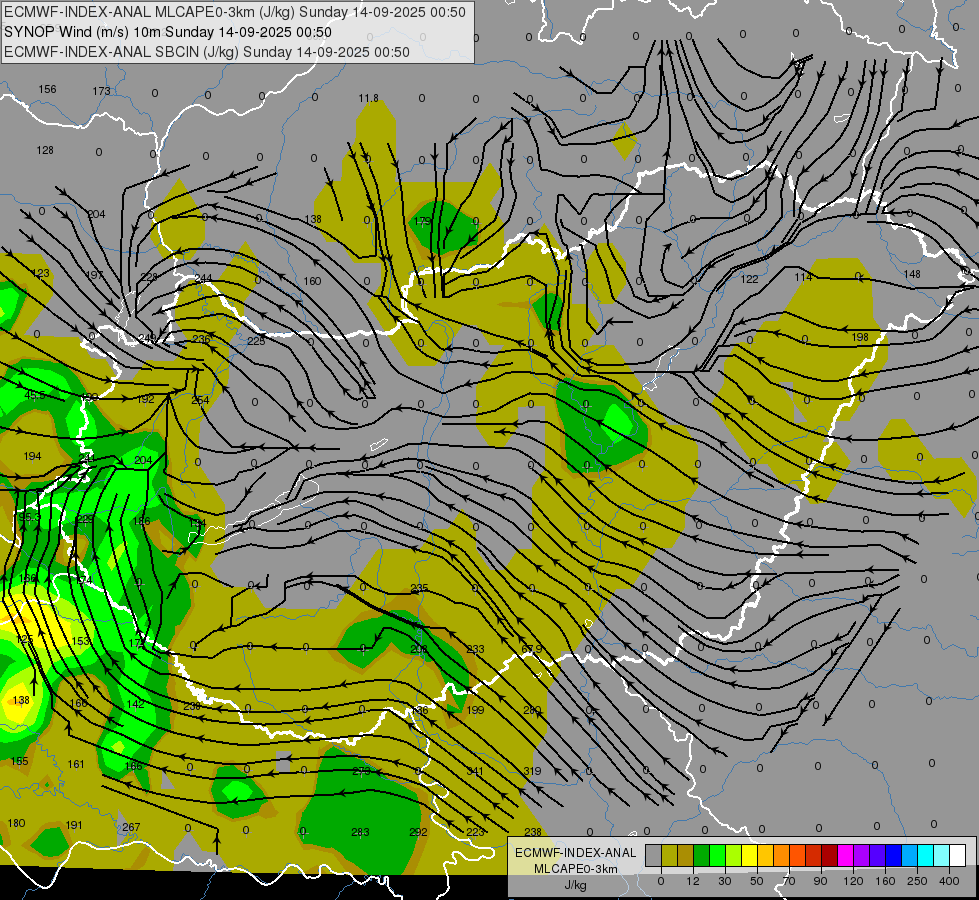Select the SYNOP Wind 10m header line
This screenshot has height=900, width=979.
167,32
